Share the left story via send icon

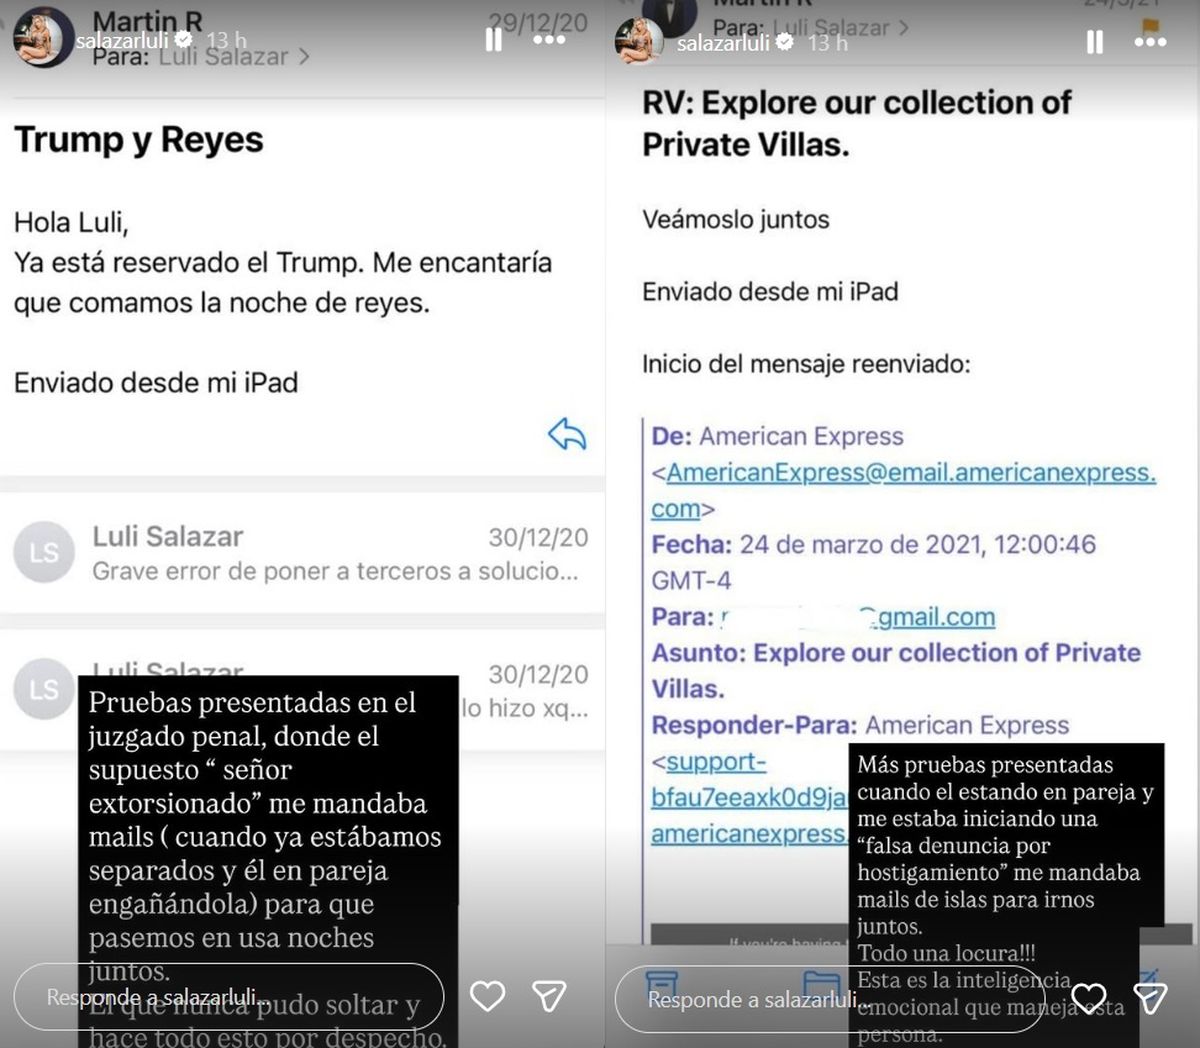click(x=549, y=996)
